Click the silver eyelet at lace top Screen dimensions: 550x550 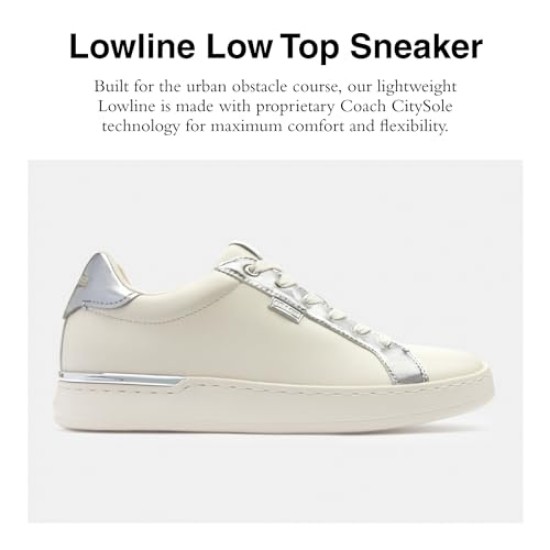click(251, 270)
